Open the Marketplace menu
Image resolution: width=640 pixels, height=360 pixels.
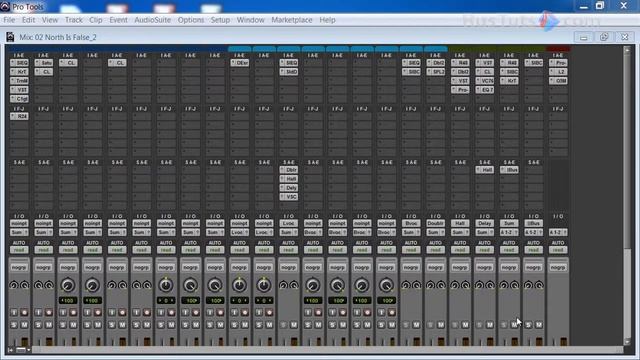click(292, 20)
